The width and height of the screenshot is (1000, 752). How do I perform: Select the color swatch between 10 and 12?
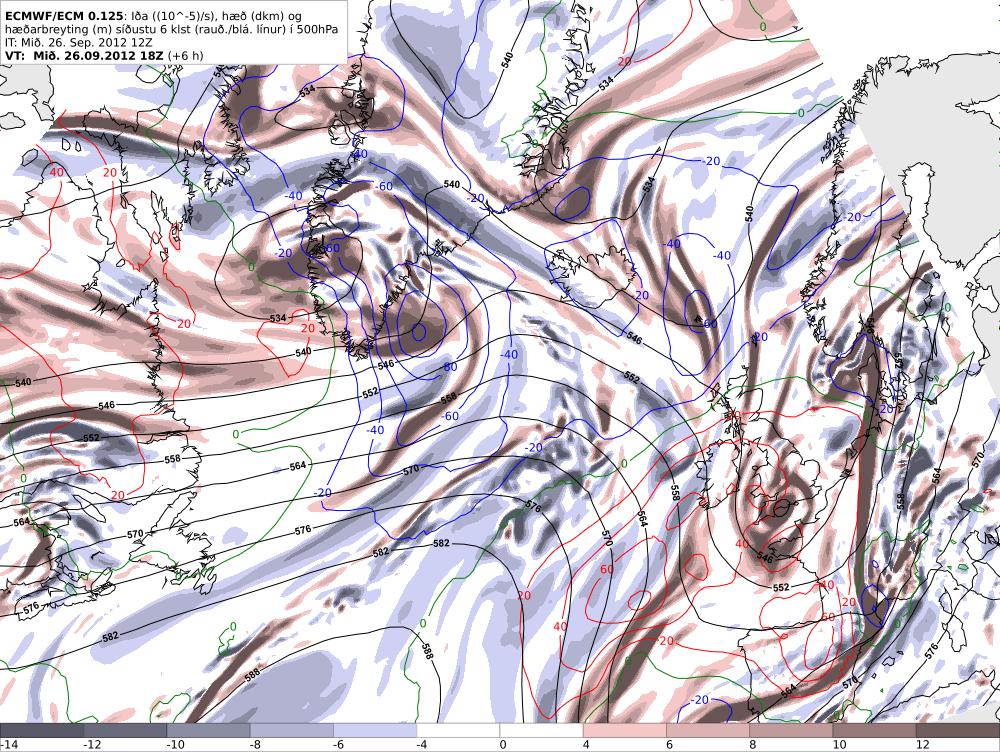pos(874,730)
